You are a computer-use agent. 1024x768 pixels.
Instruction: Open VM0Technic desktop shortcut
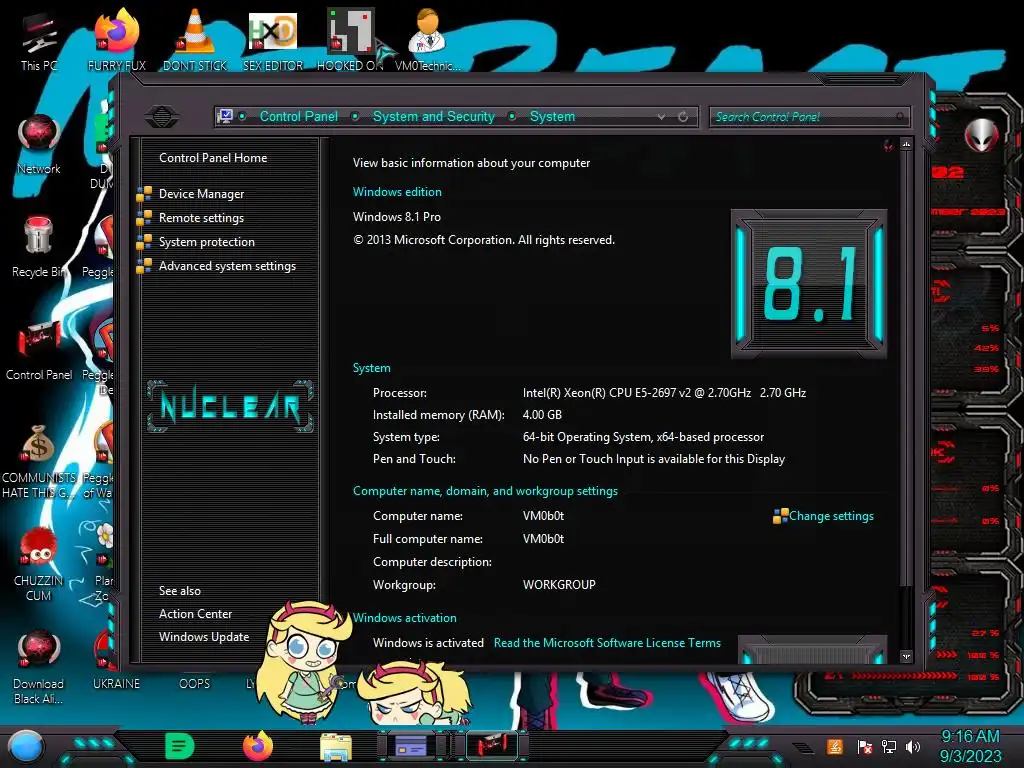[x=428, y=40]
